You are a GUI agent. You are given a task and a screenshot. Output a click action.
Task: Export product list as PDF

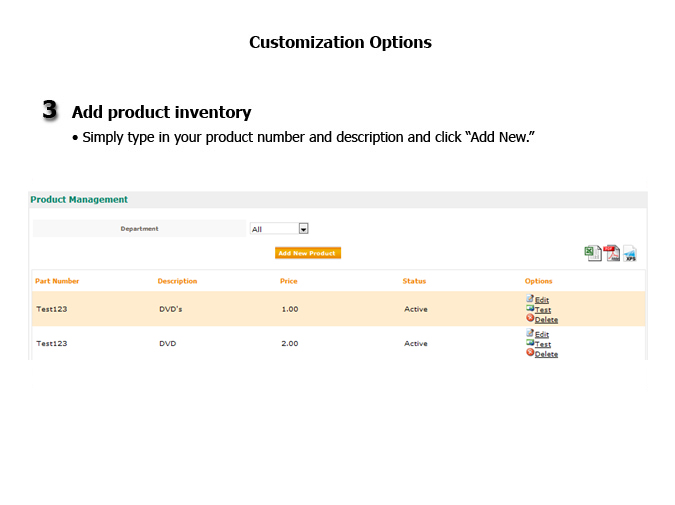(611, 254)
